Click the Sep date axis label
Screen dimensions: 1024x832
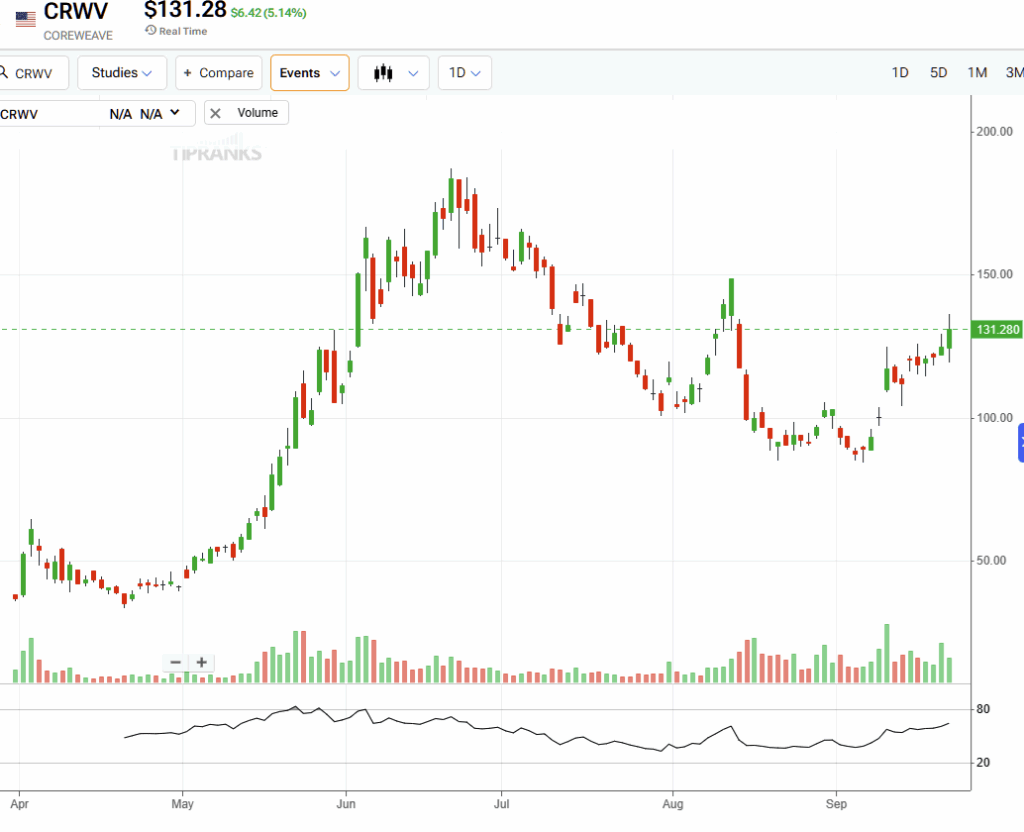pyautogui.click(x=836, y=804)
